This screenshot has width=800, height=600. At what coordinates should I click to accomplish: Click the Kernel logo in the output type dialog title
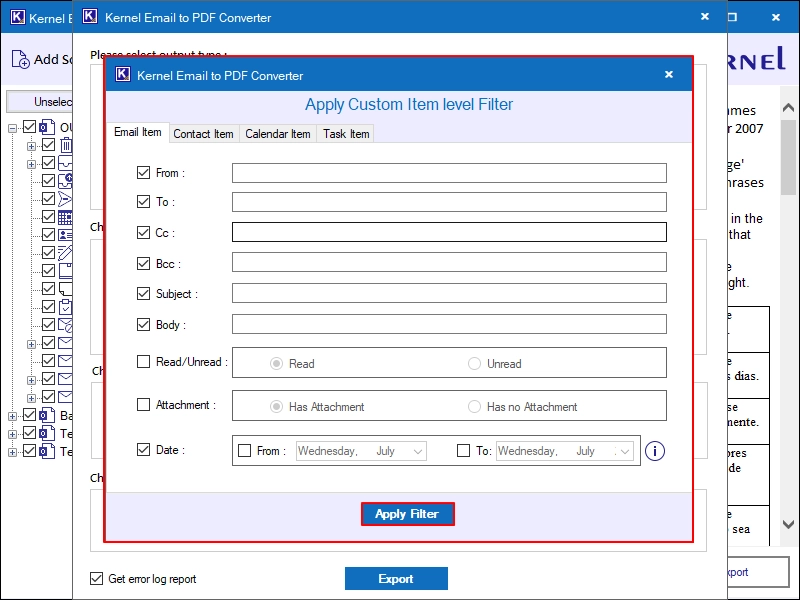(x=90, y=17)
